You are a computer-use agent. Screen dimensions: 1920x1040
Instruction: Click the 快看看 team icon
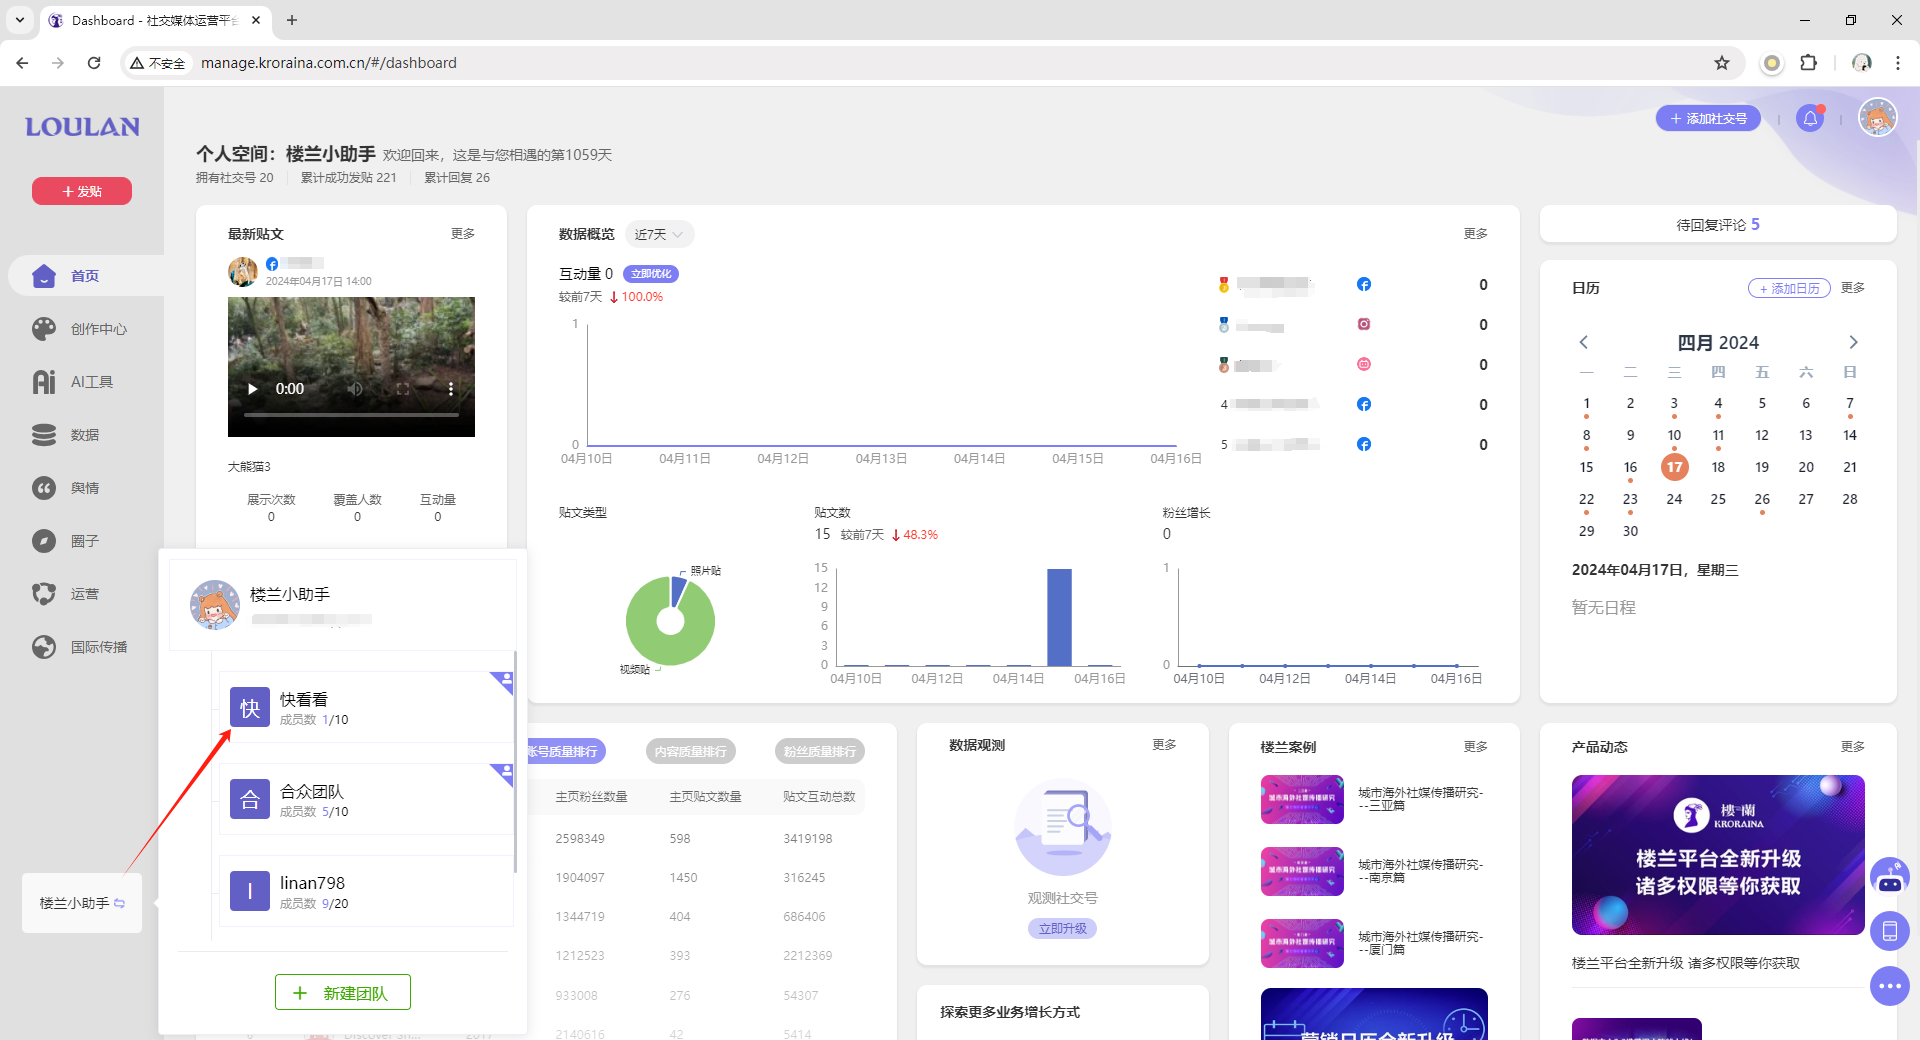tap(250, 708)
